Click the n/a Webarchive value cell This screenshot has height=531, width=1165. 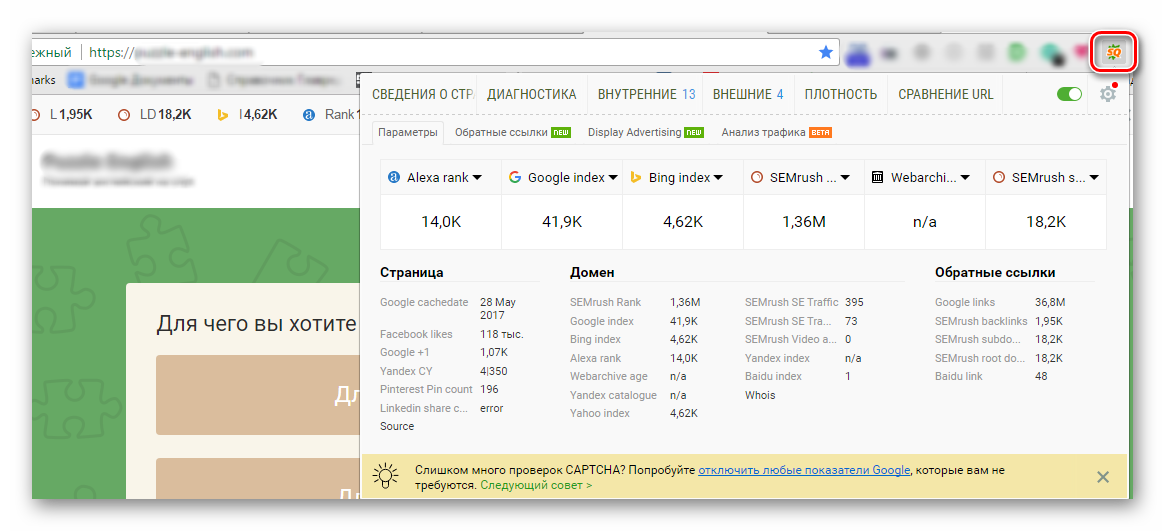[x=924, y=221]
